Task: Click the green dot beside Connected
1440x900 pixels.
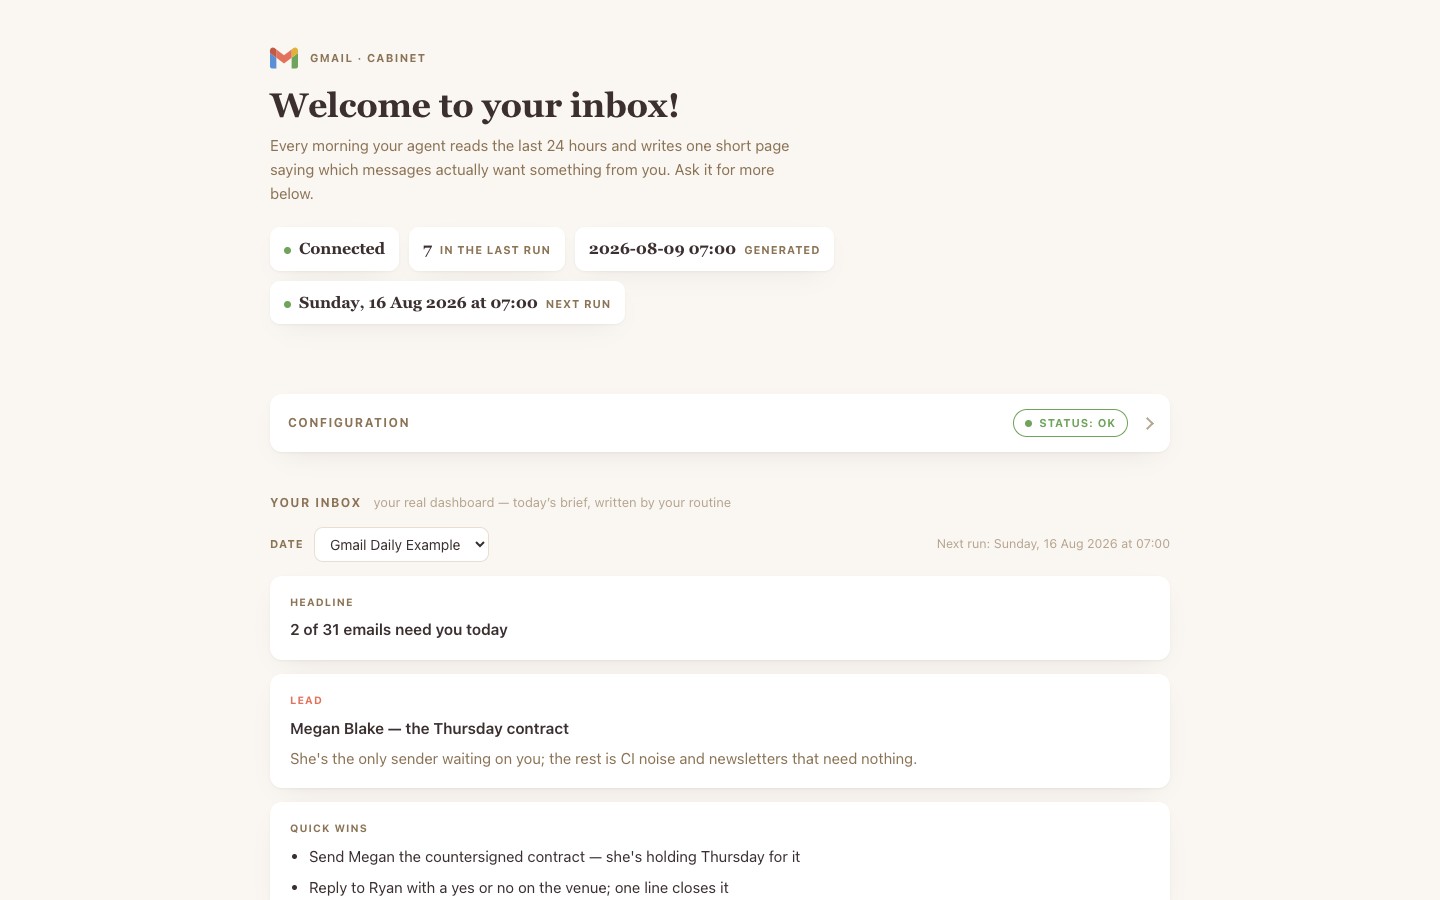Action: pos(287,250)
